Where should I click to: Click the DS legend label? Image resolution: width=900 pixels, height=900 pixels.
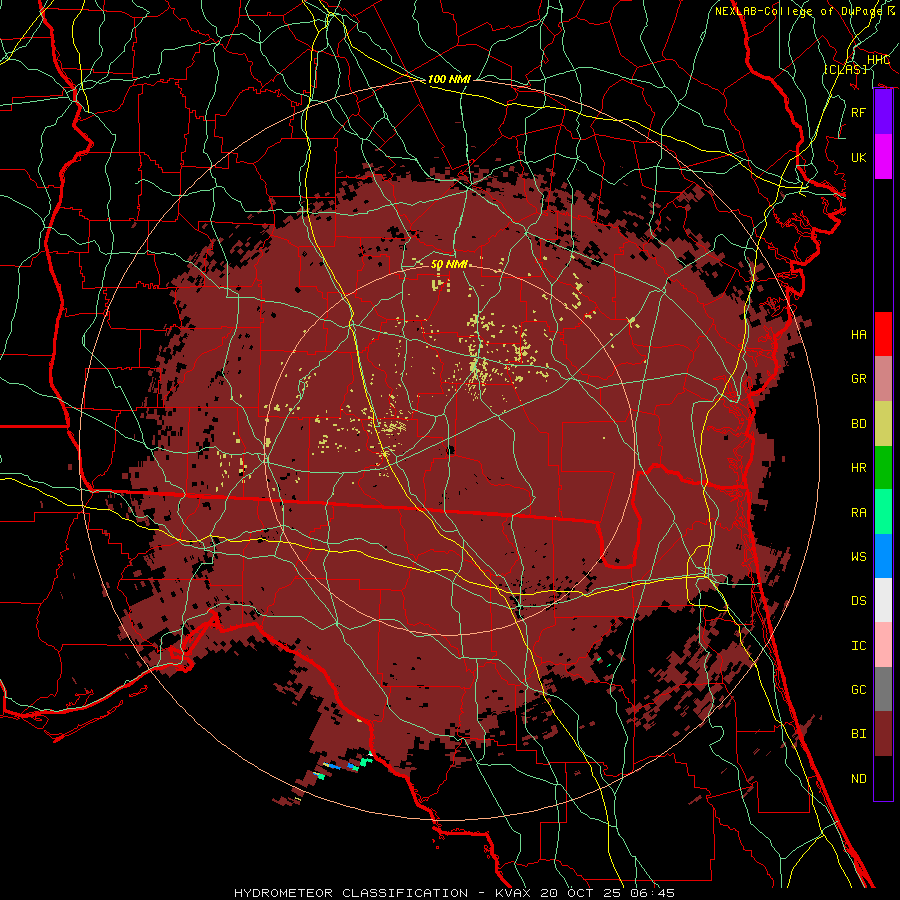click(x=859, y=601)
